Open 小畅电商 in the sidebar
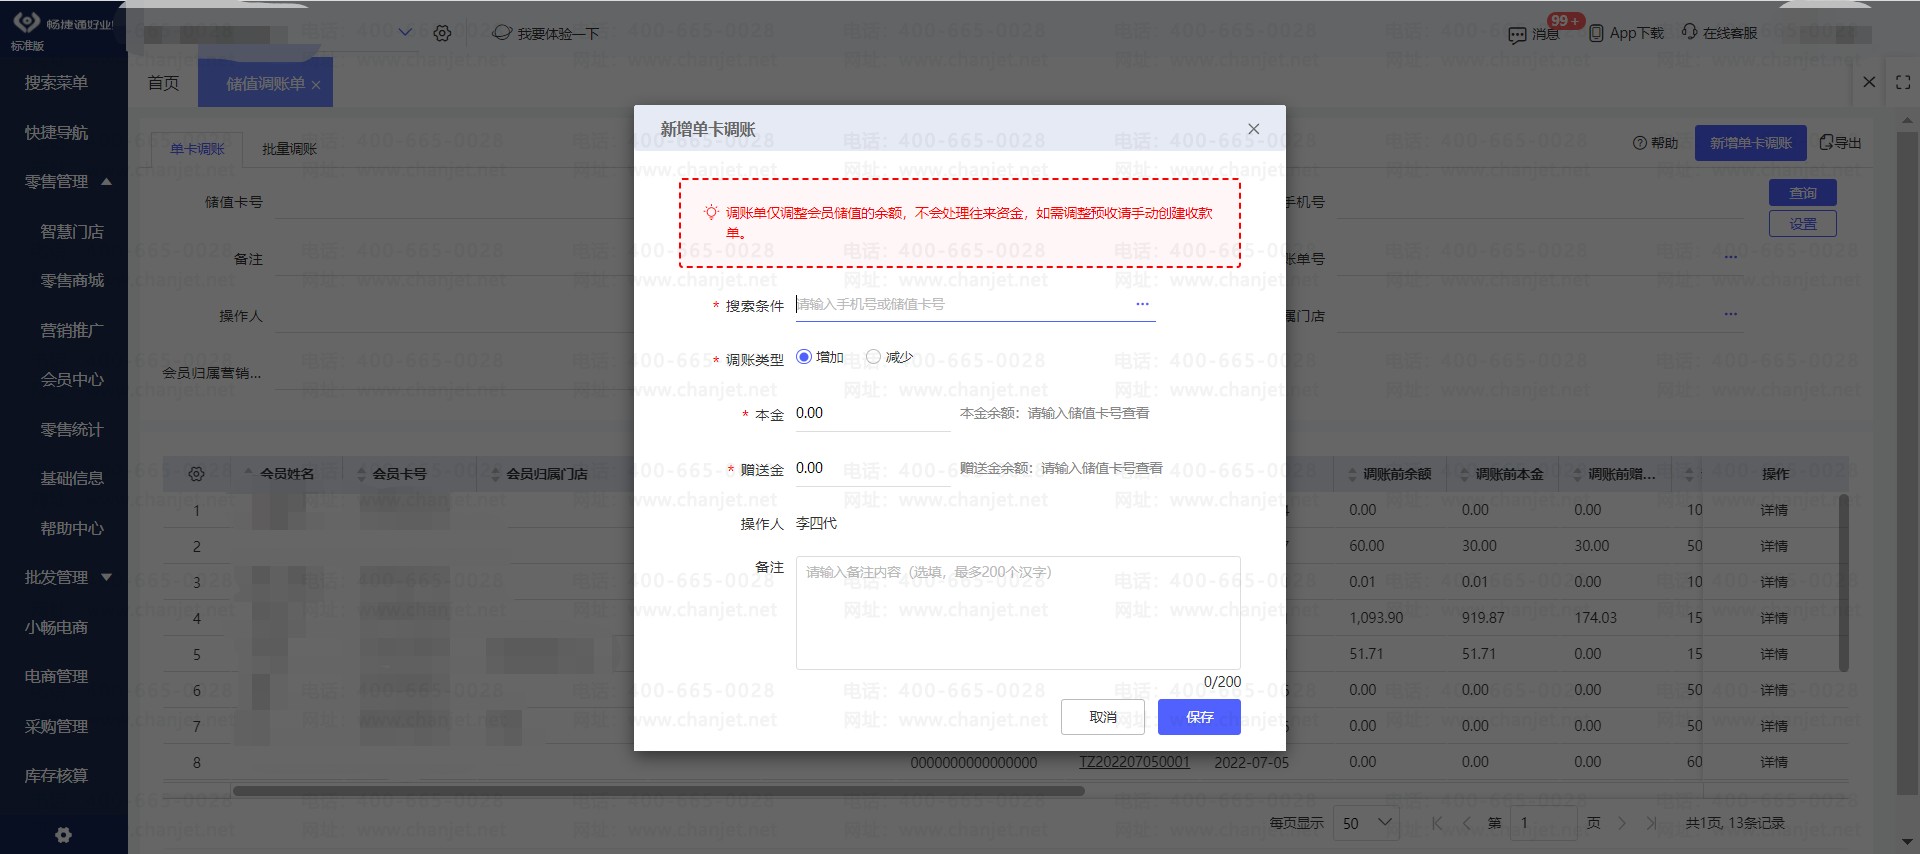Screen dimensions: 1920x854 pos(57,627)
